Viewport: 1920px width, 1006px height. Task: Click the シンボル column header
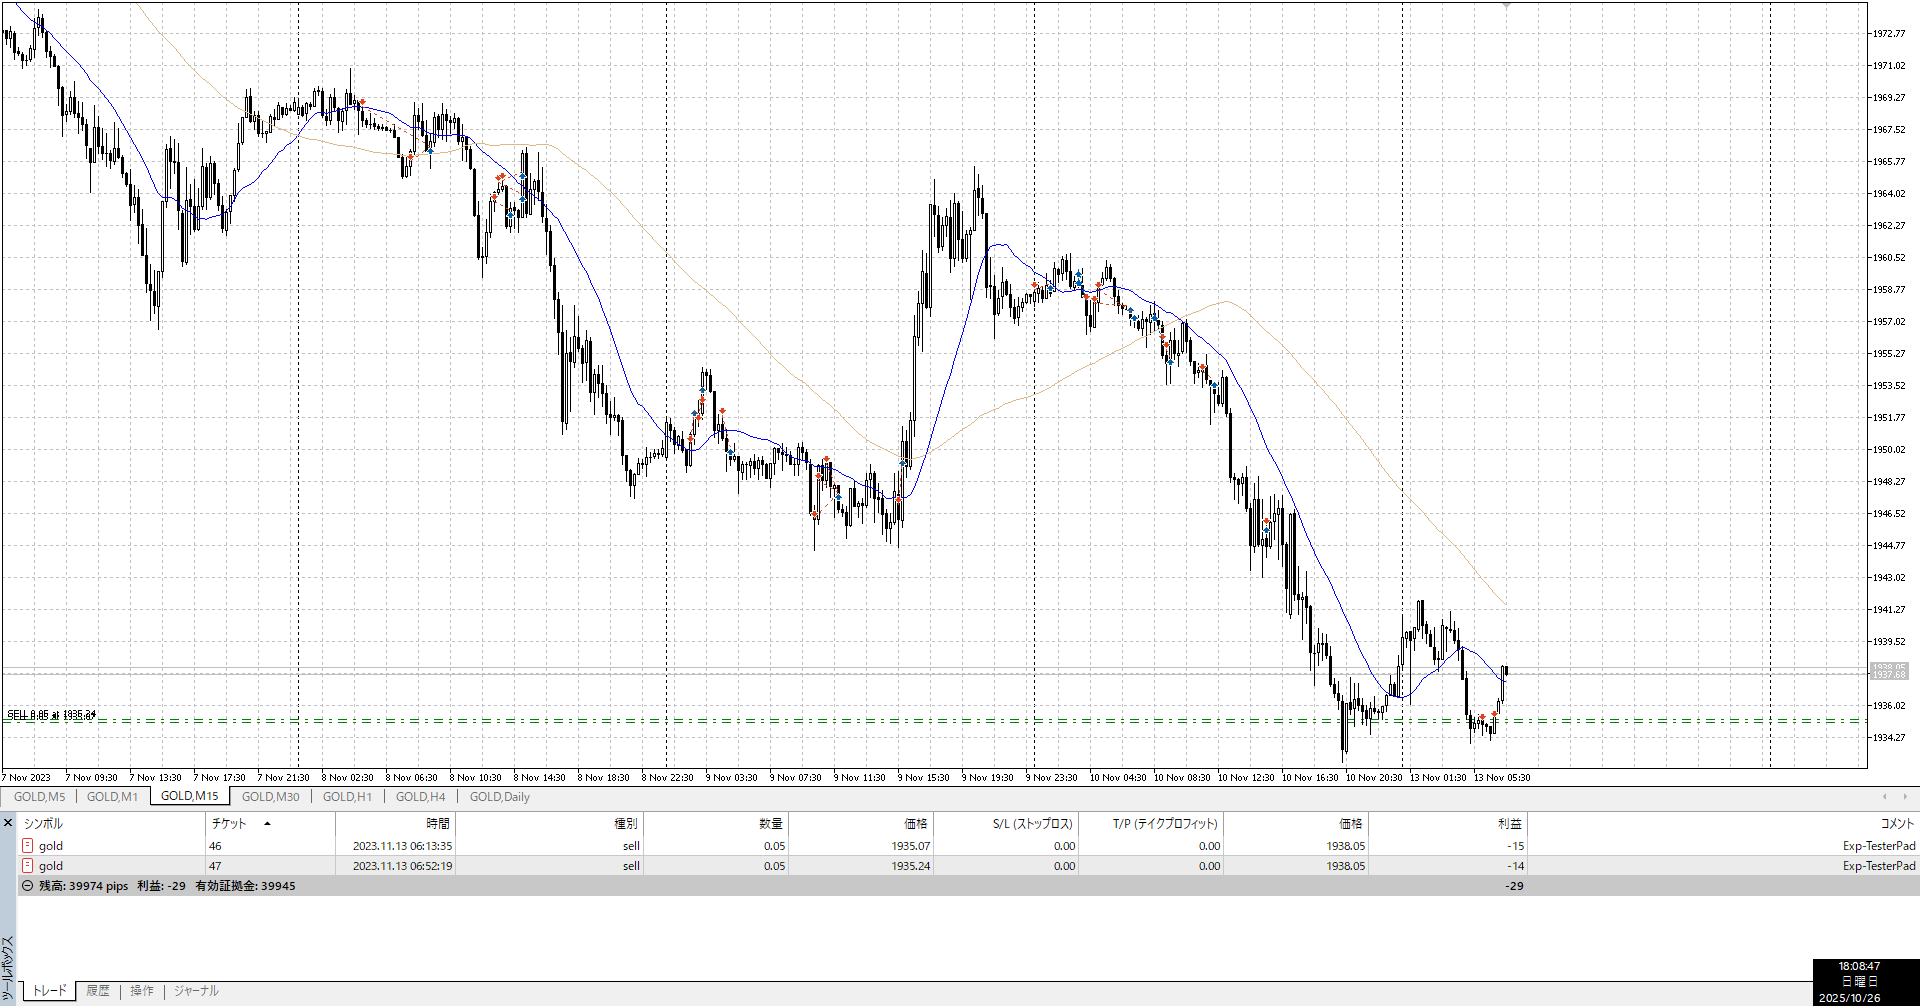(44, 824)
